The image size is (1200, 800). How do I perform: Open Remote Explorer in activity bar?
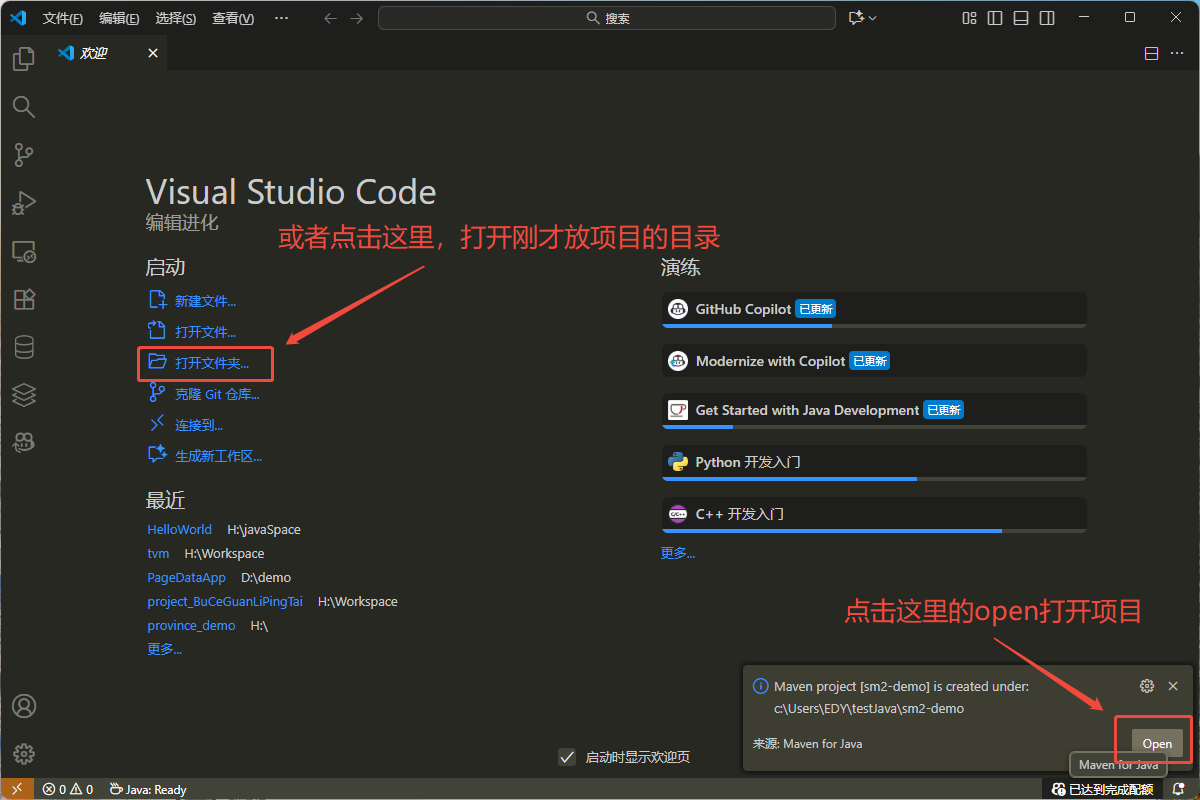point(23,251)
